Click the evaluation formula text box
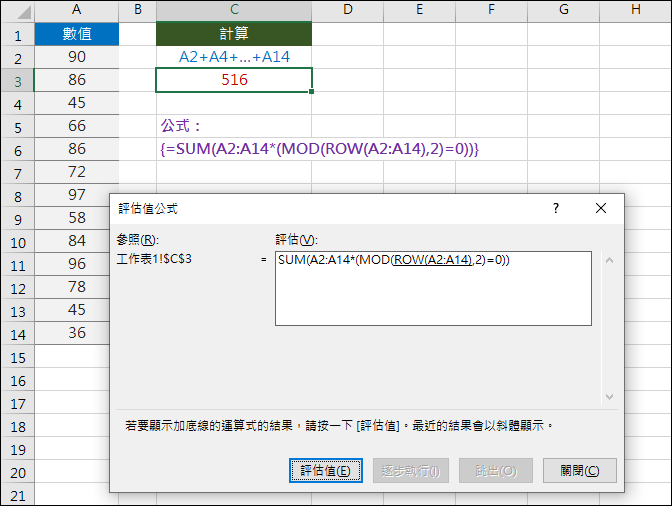This screenshot has width=672, height=506. click(433, 288)
